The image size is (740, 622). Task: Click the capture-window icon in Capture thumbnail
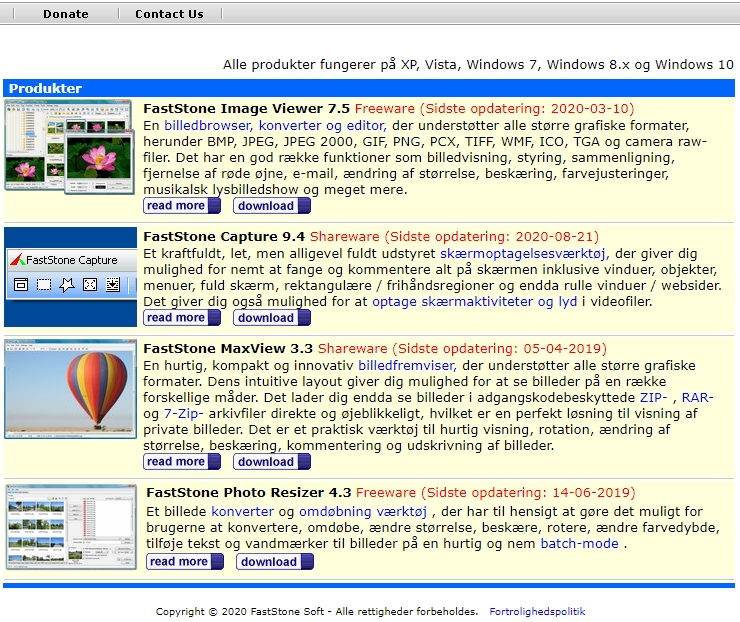point(21,285)
